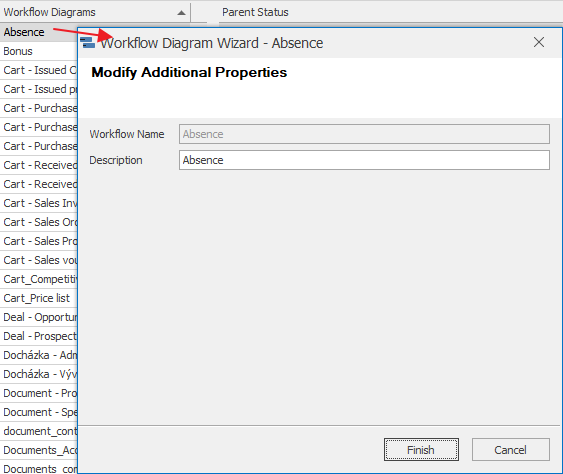Select the Absence row in the list
563x474 pixels.
(x=38, y=32)
